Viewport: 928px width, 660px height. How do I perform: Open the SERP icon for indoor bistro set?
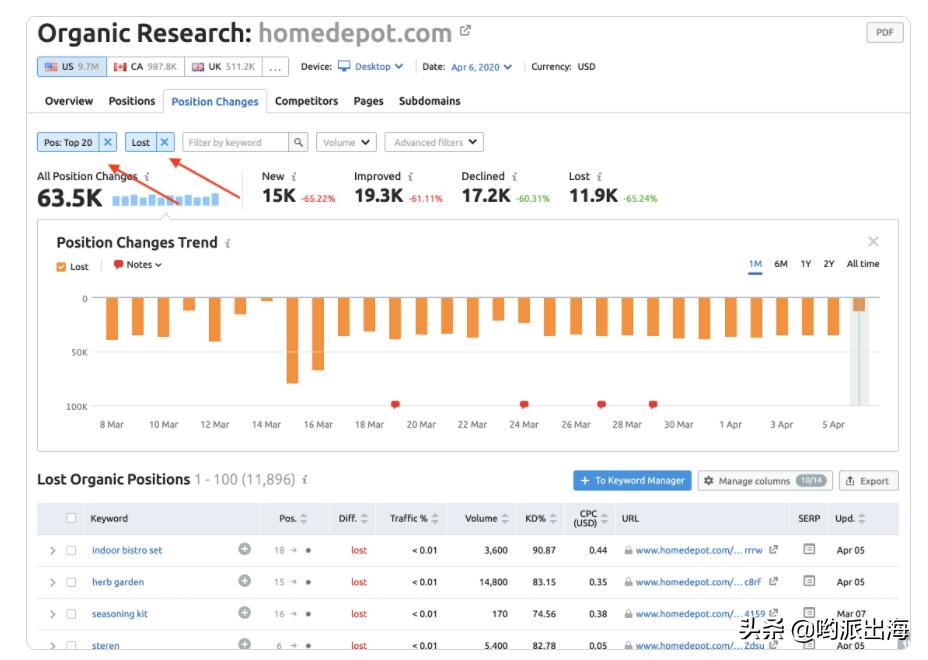pos(811,550)
